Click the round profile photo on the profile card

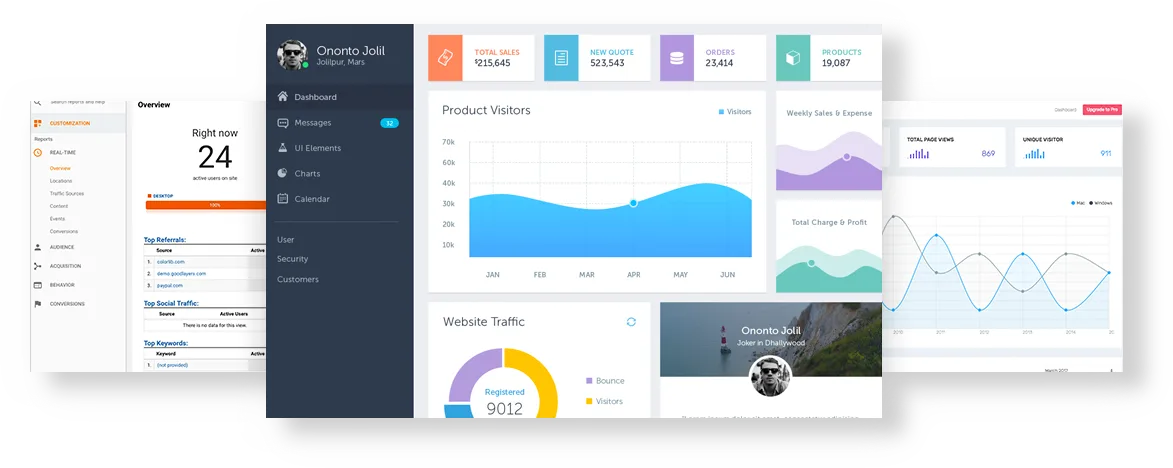click(x=771, y=376)
